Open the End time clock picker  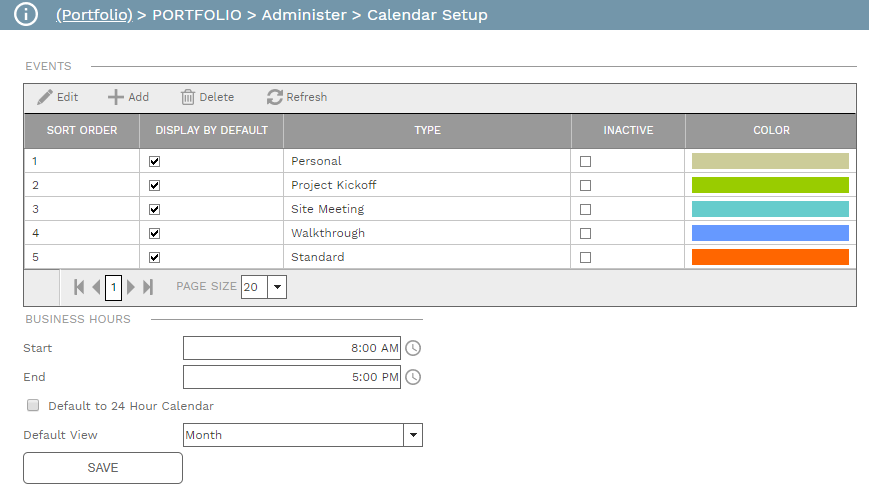point(412,377)
